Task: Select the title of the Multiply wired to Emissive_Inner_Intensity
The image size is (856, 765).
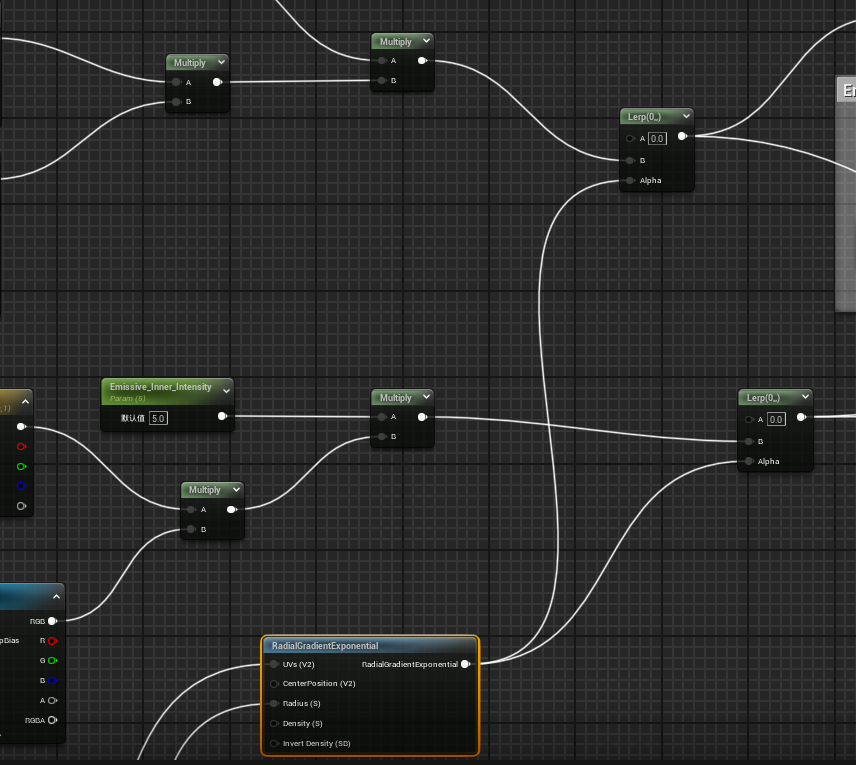Action: [x=395, y=398]
